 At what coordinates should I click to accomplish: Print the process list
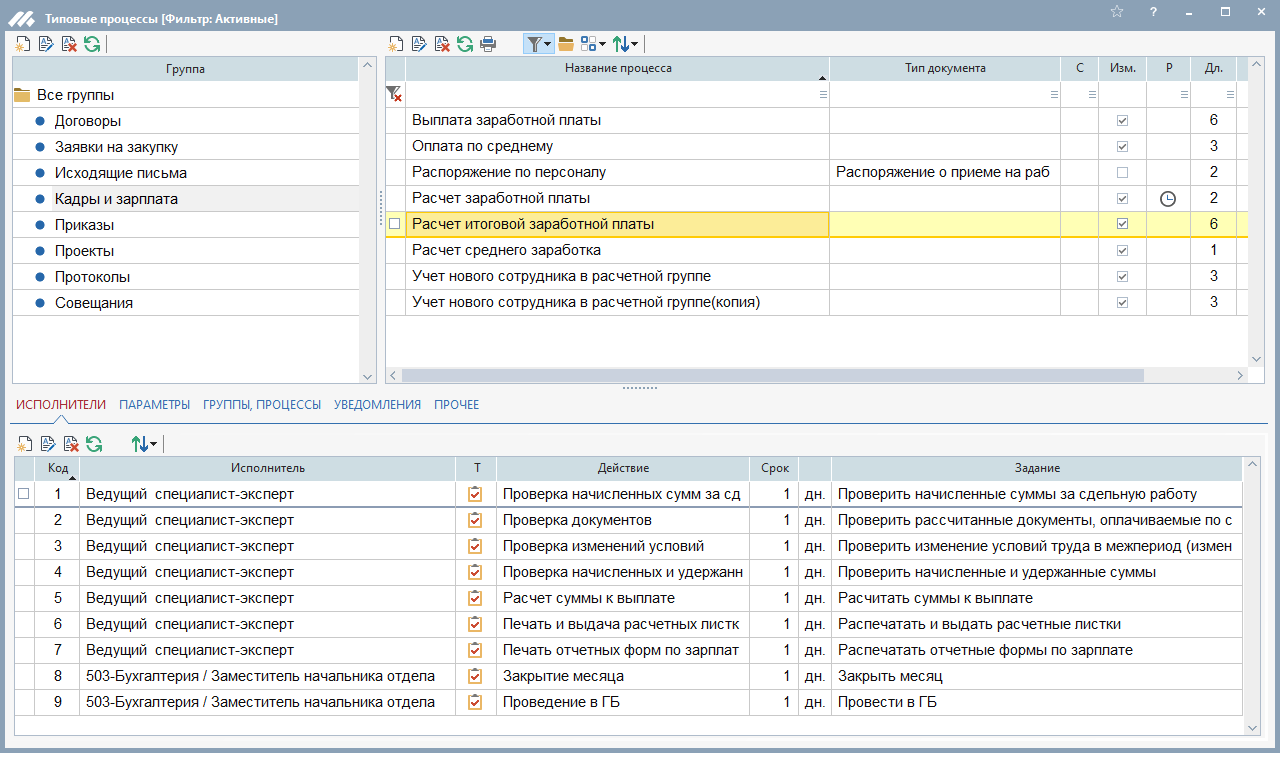(488, 44)
